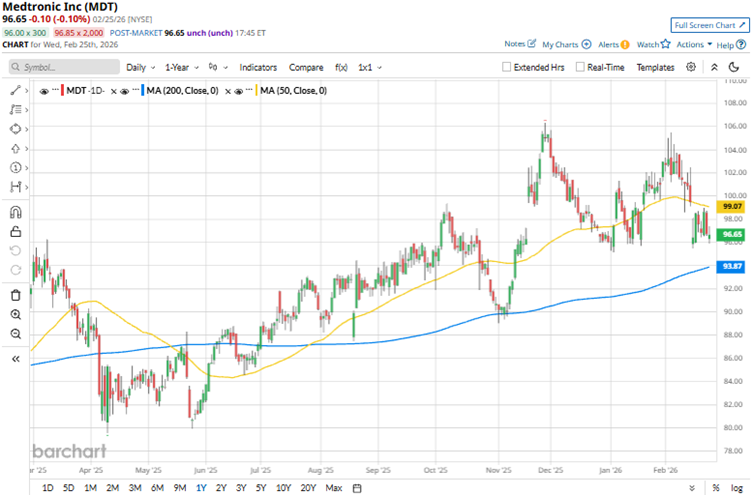Image resolution: width=752 pixels, height=495 pixels.
Task: Enable the Extended Hrs checkbox
Action: tap(507, 67)
